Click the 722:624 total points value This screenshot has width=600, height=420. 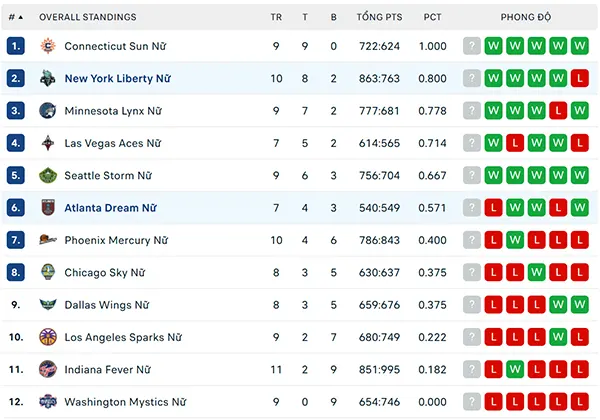pos(379,46)
